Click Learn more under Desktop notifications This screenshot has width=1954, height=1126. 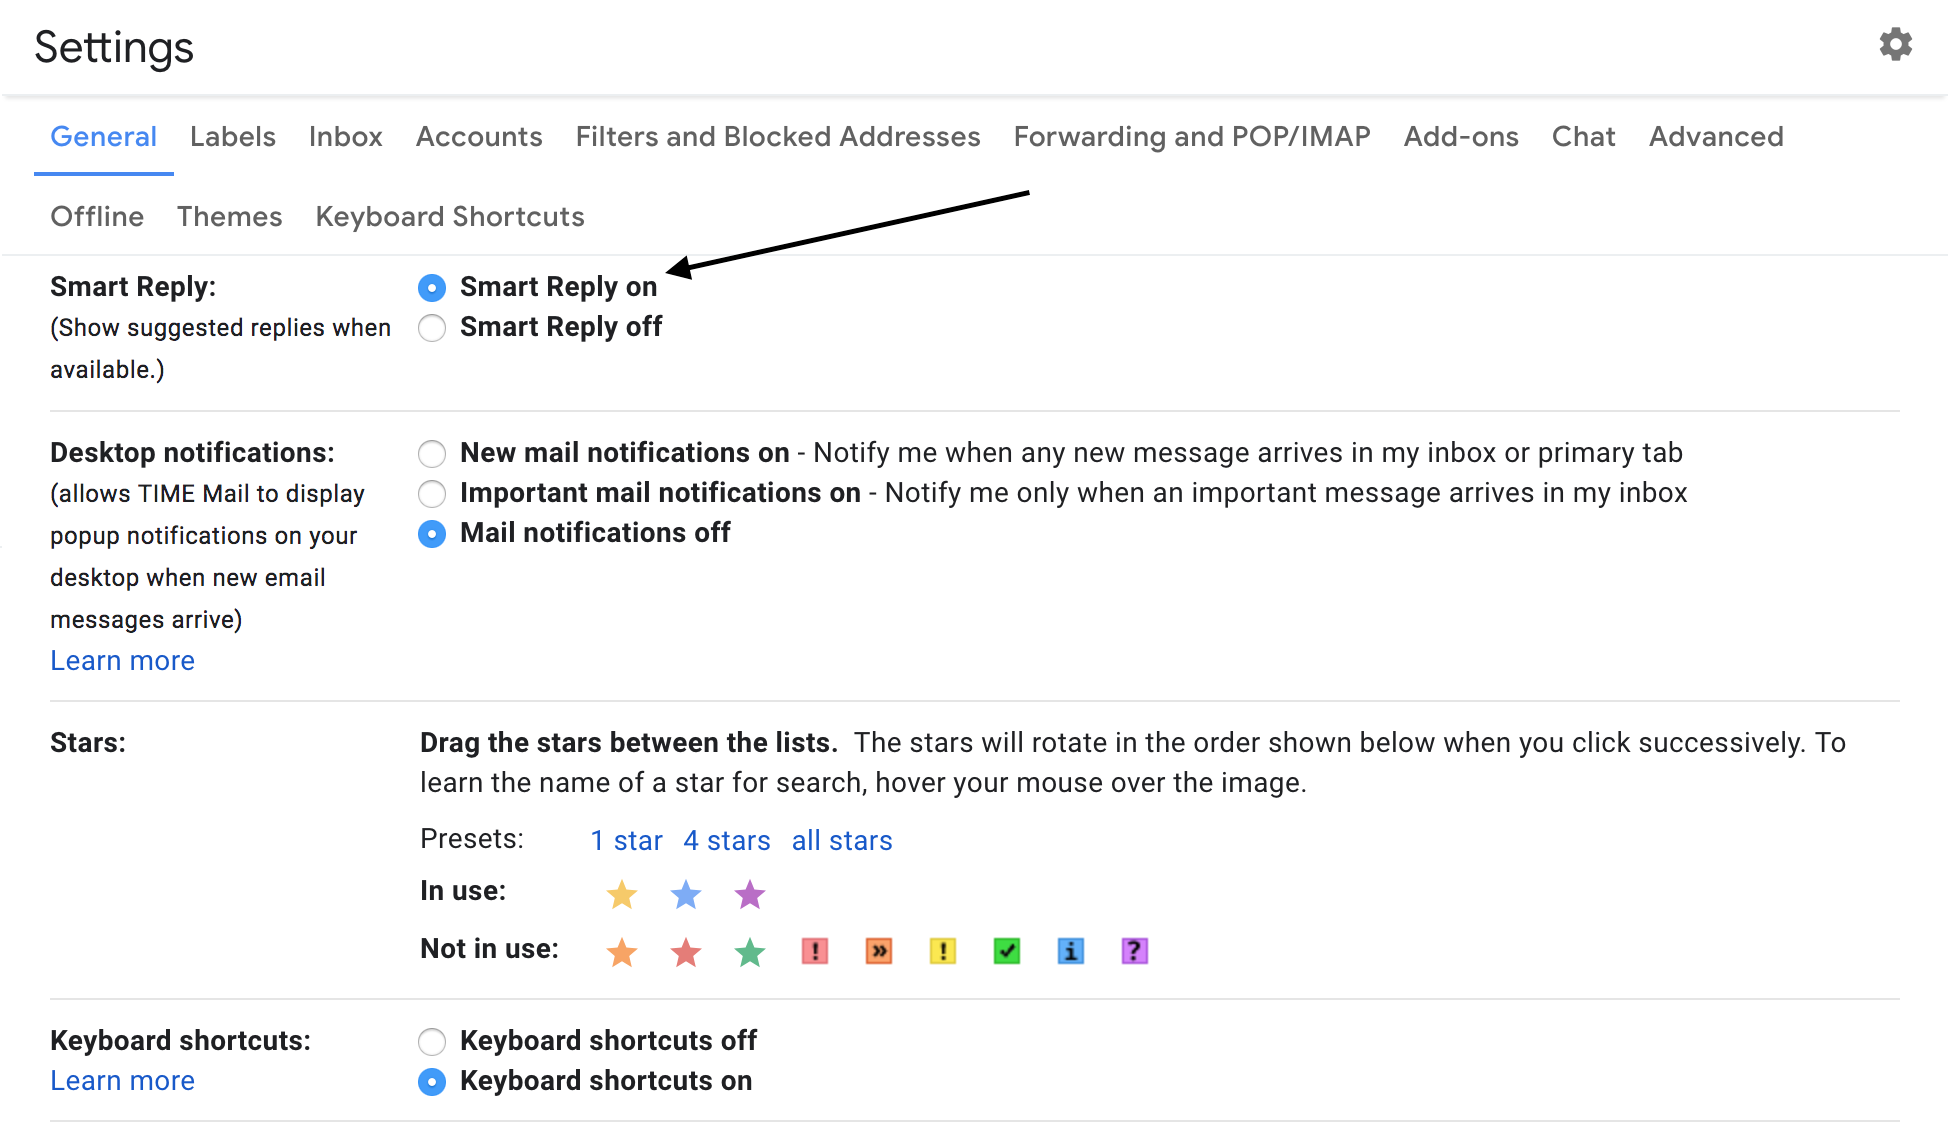click(122, 660)
